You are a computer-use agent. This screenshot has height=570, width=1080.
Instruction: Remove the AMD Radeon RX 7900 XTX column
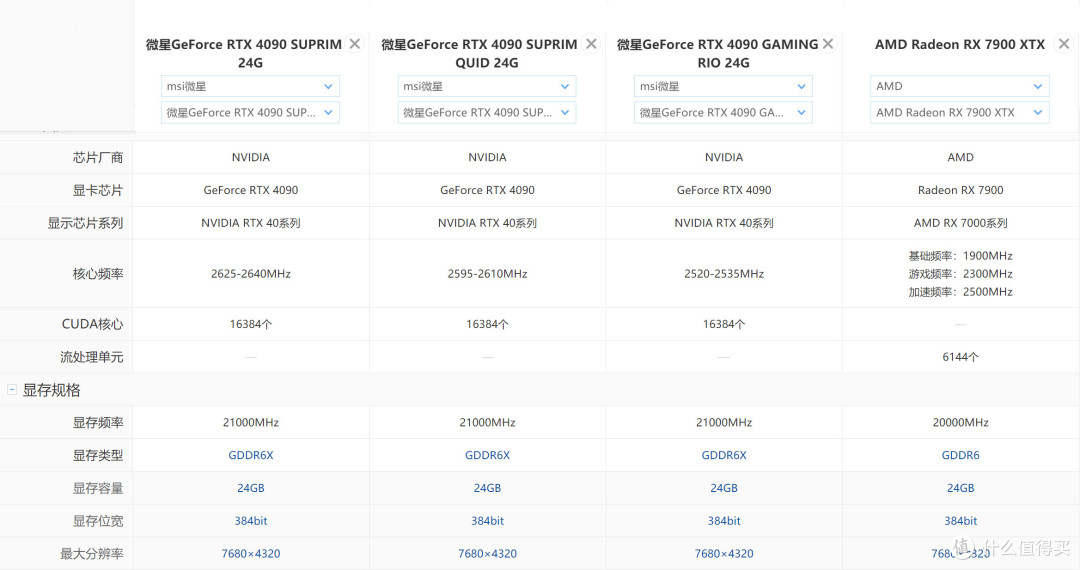(x=1064, y=44)
